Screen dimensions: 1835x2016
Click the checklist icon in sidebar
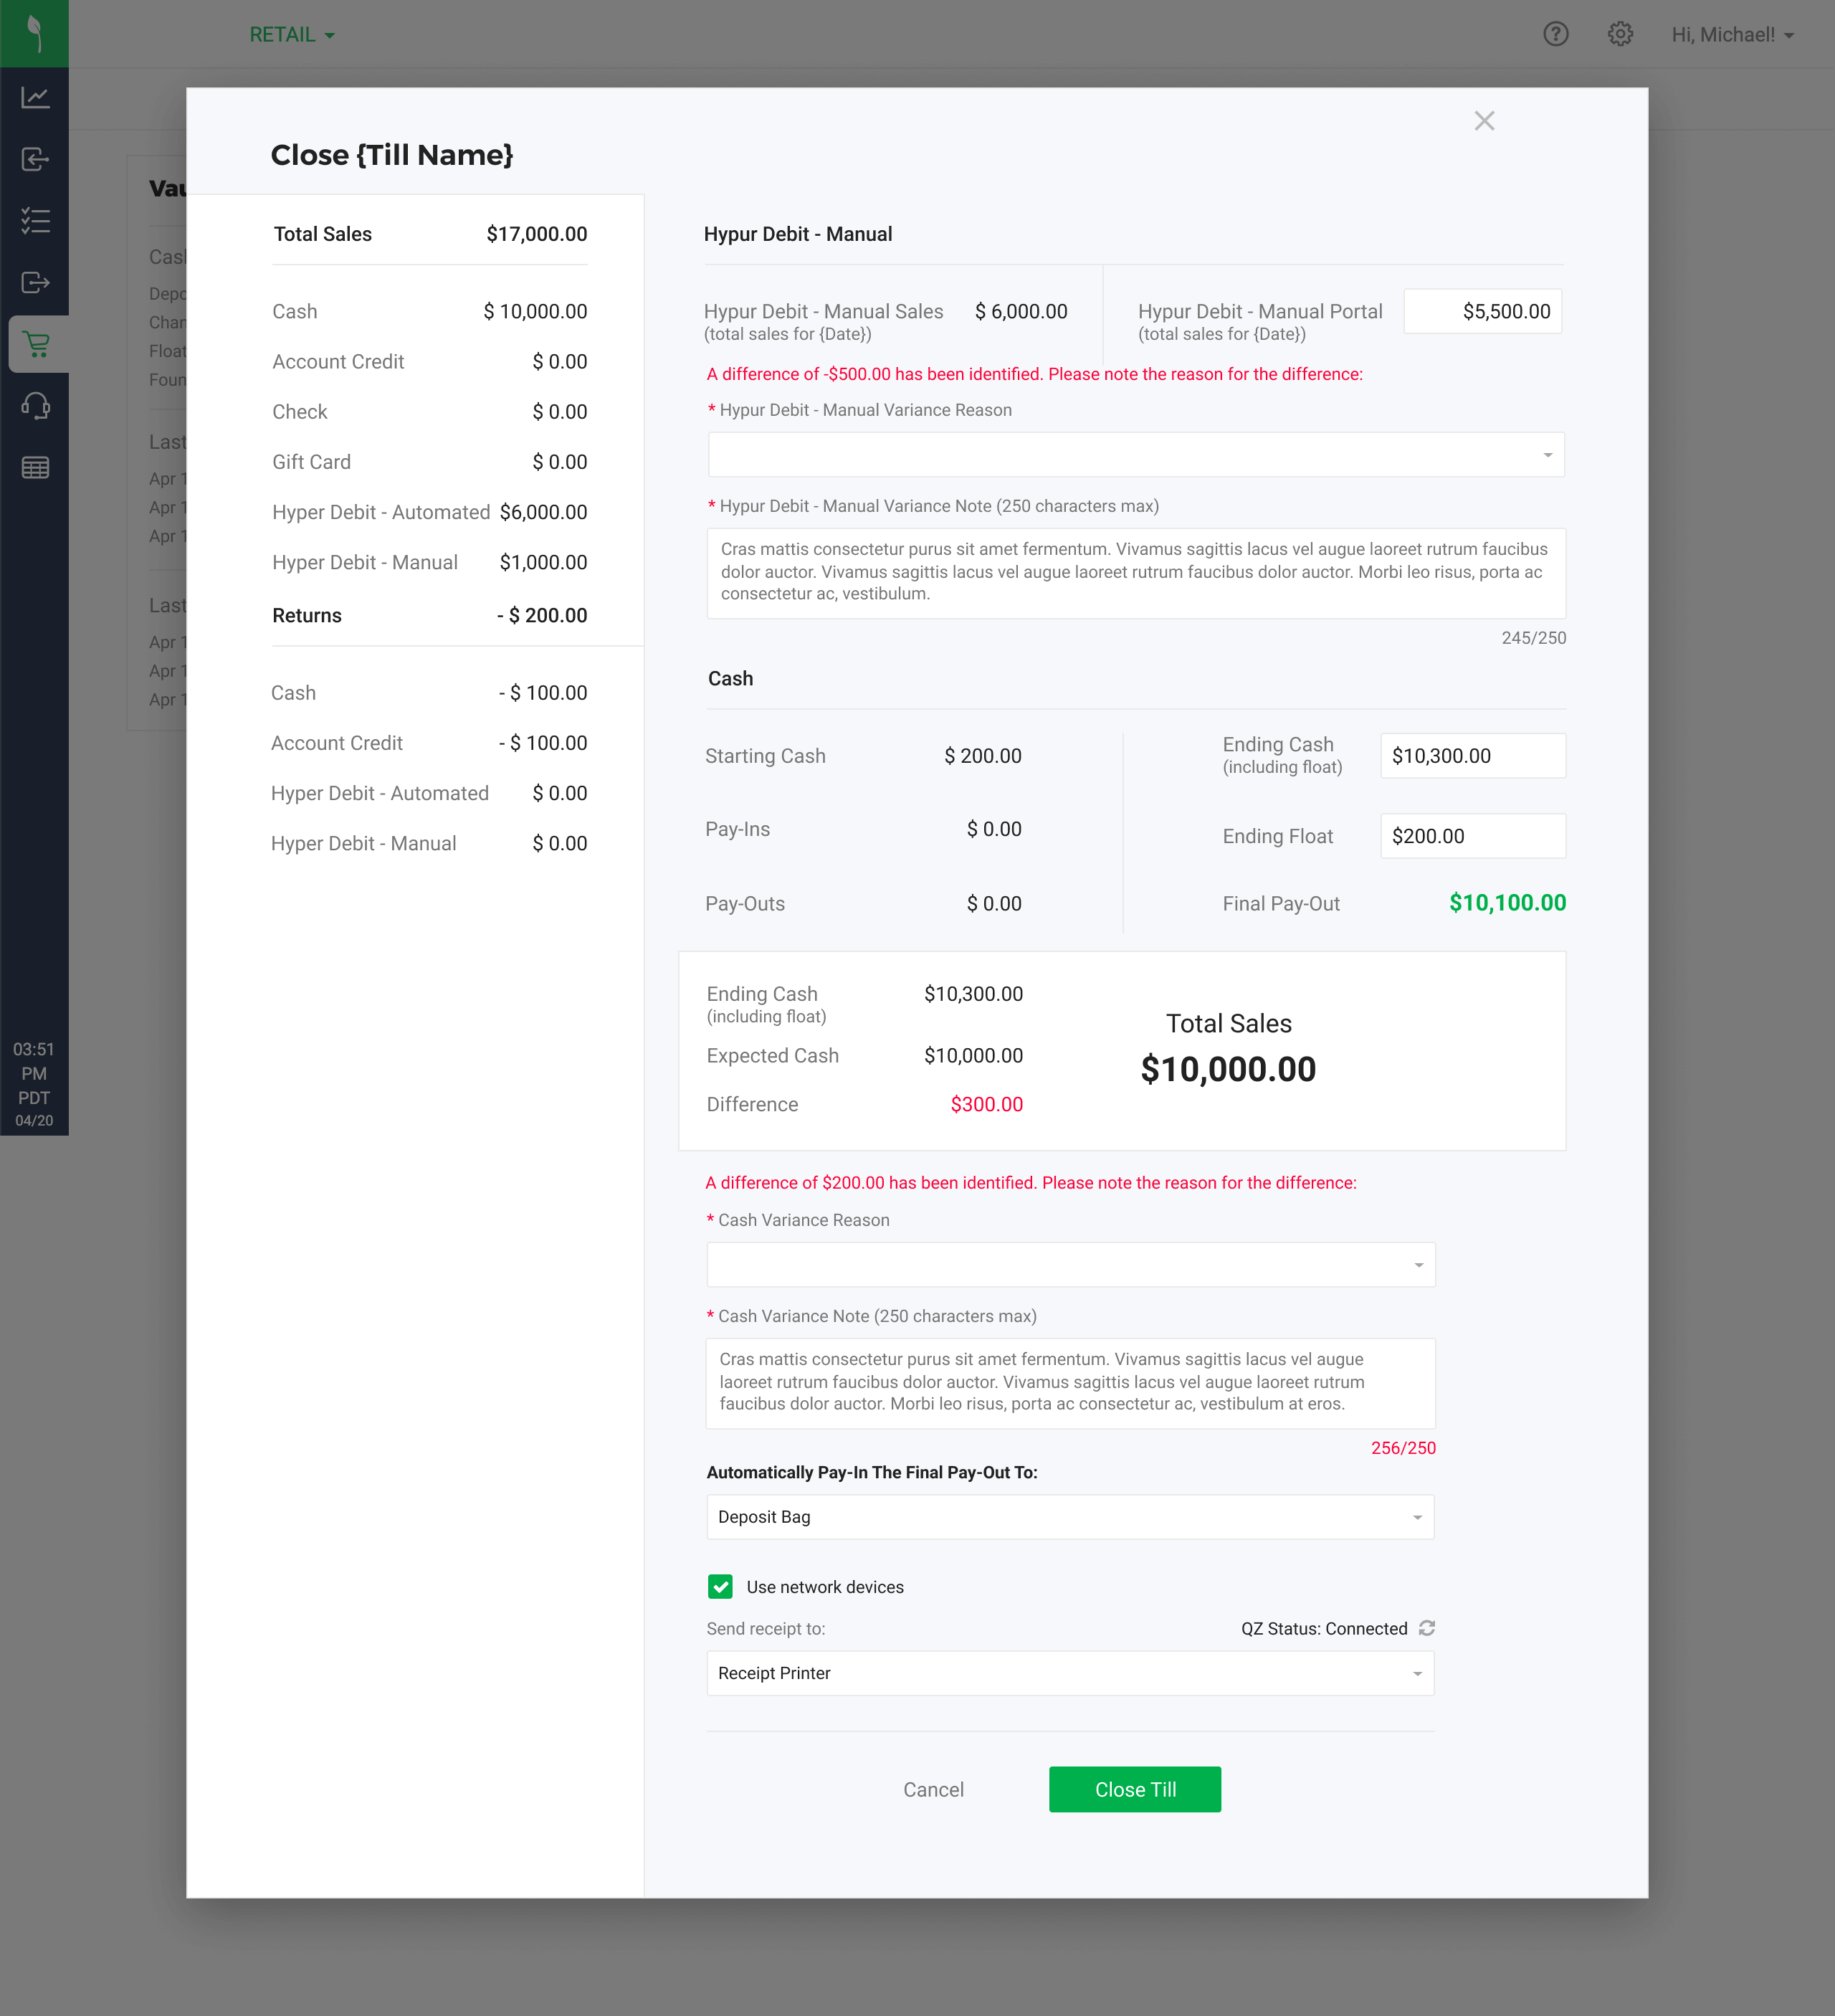tap(35, 220)
